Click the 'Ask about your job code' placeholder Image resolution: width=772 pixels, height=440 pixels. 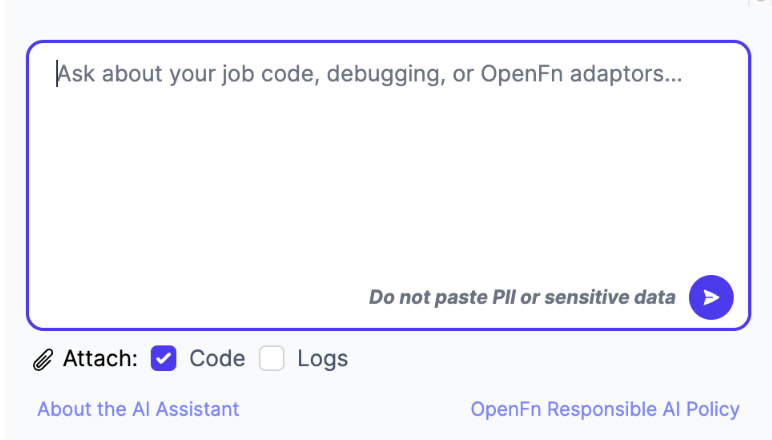[370, 74]
